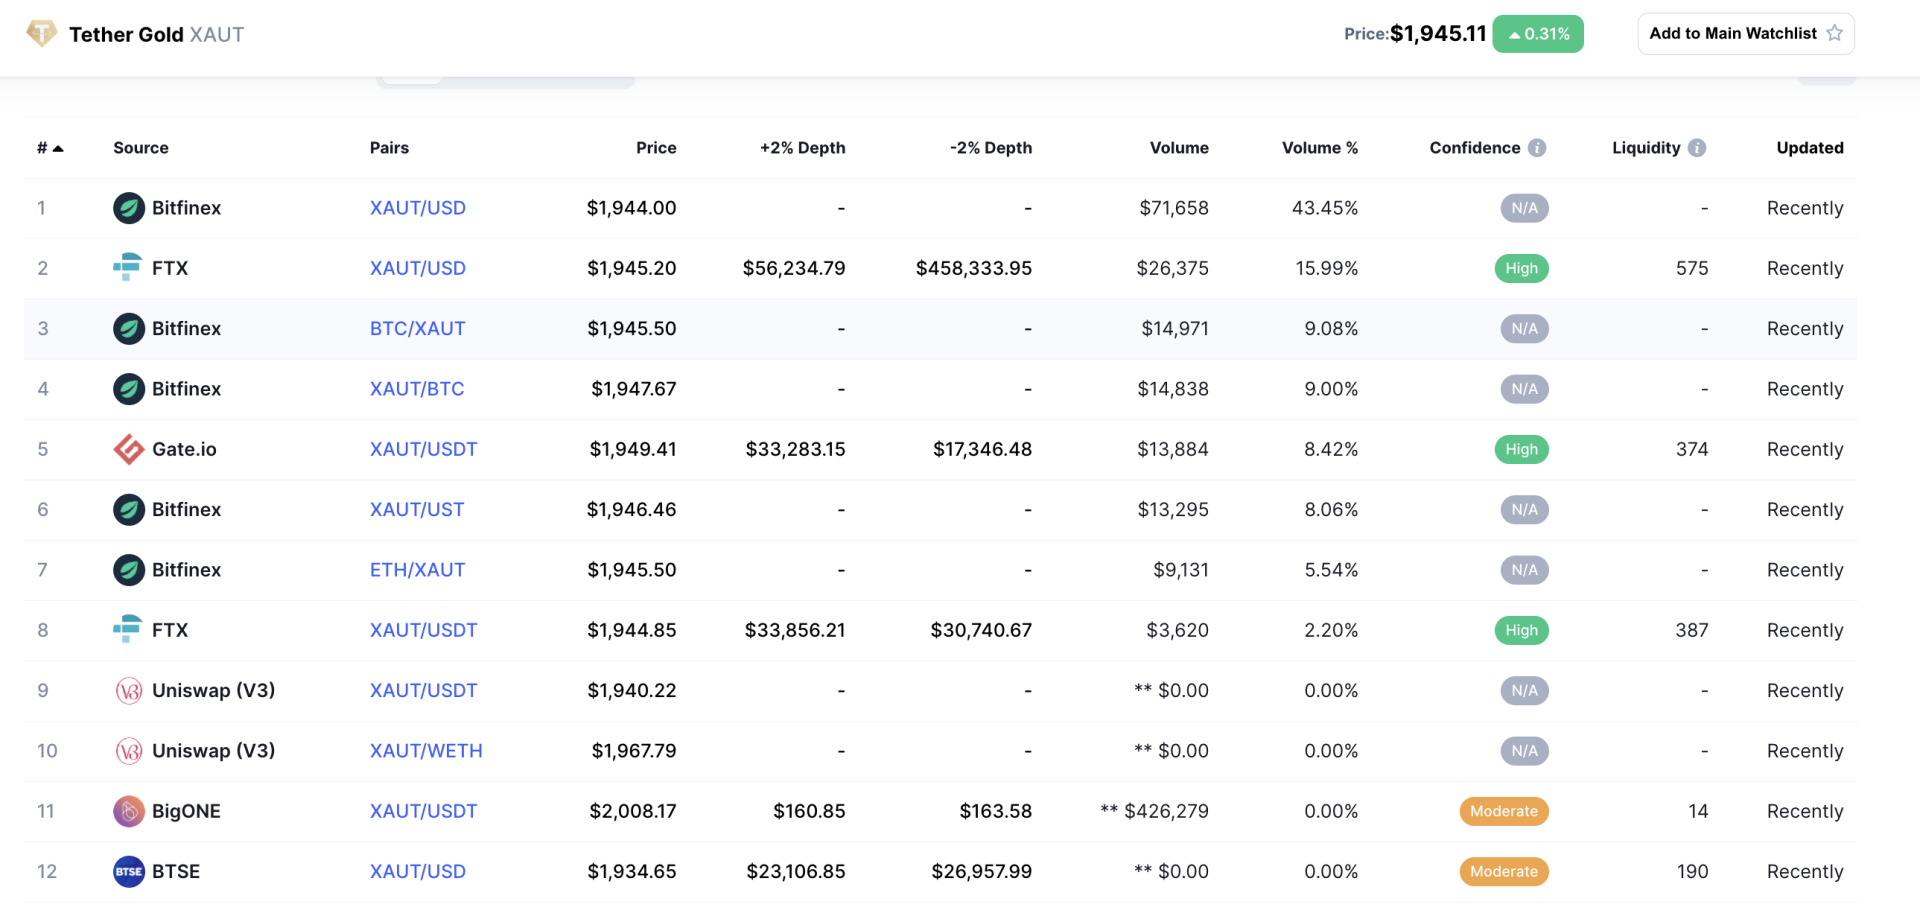1920x922 pixels.
Task: Click the BigONE exchange logo
Action: [128, 811]
